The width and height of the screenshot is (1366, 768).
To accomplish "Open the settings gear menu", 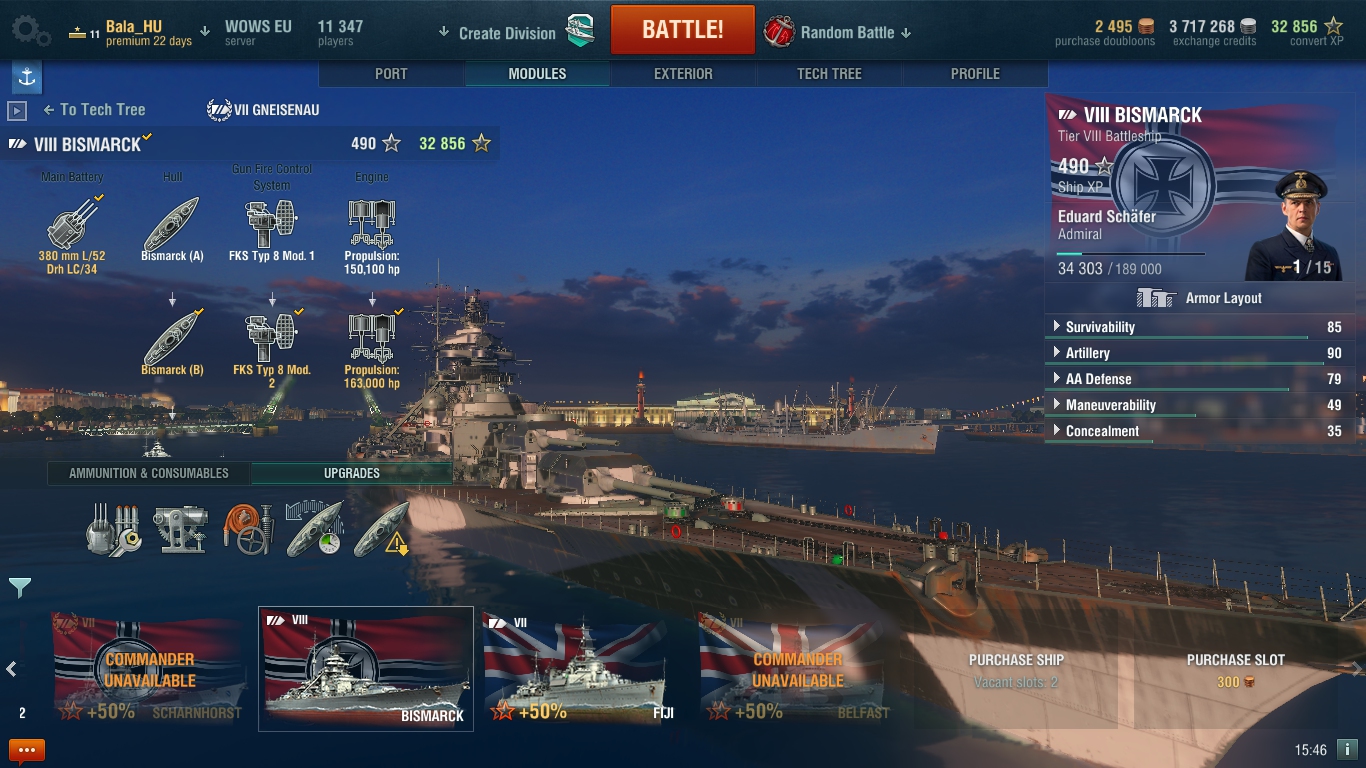I will coord(30,31).
